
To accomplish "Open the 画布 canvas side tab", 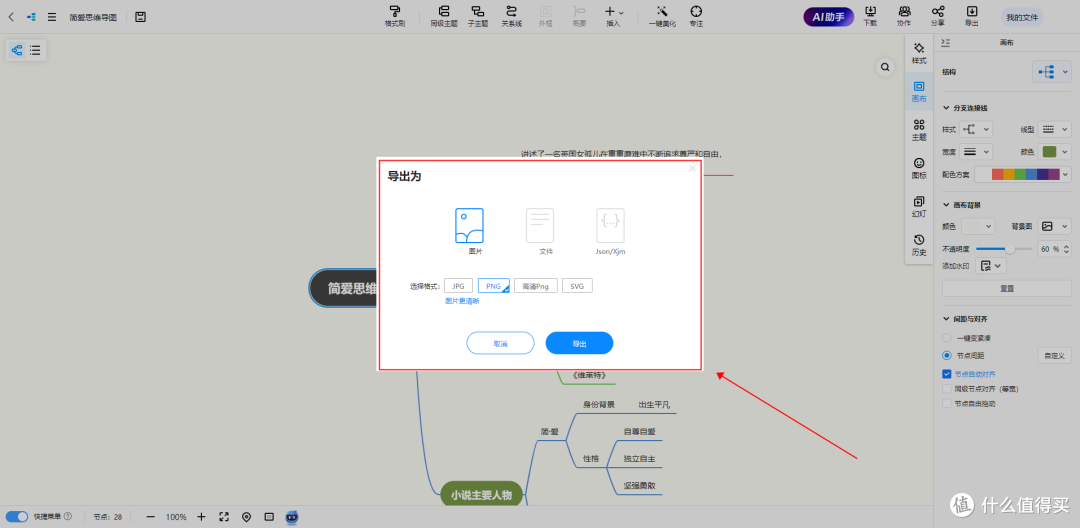I will tap(919, 92).
